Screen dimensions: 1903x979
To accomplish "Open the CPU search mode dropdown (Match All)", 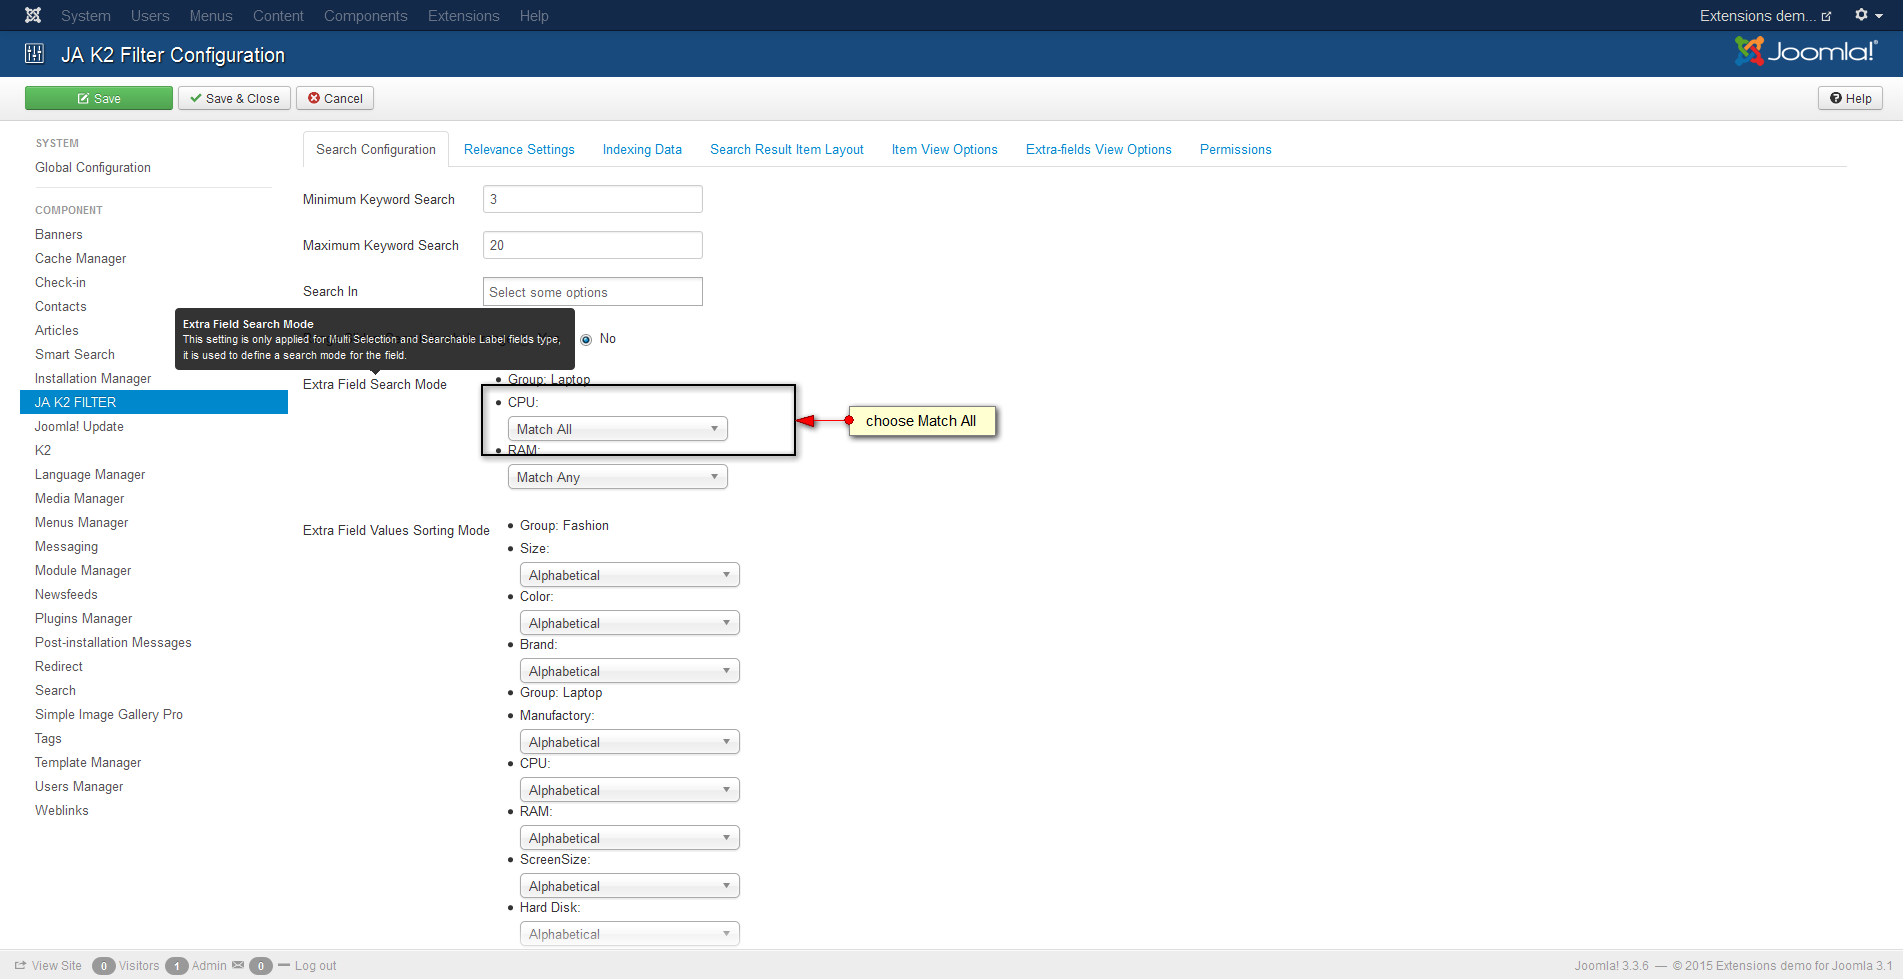I will tap(617, 429).
